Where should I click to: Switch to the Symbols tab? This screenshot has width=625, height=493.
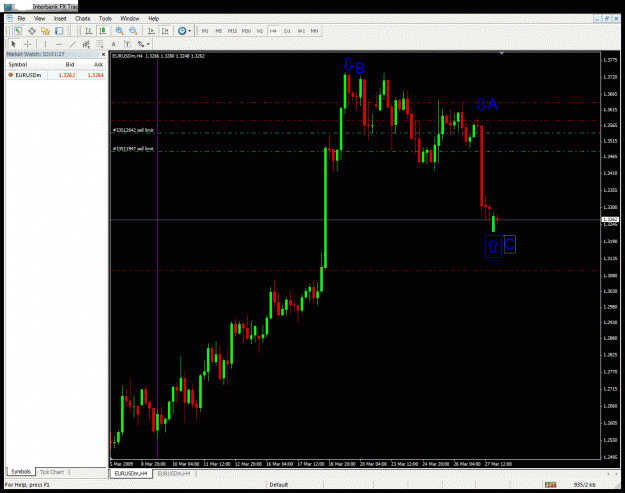(21, 471)
